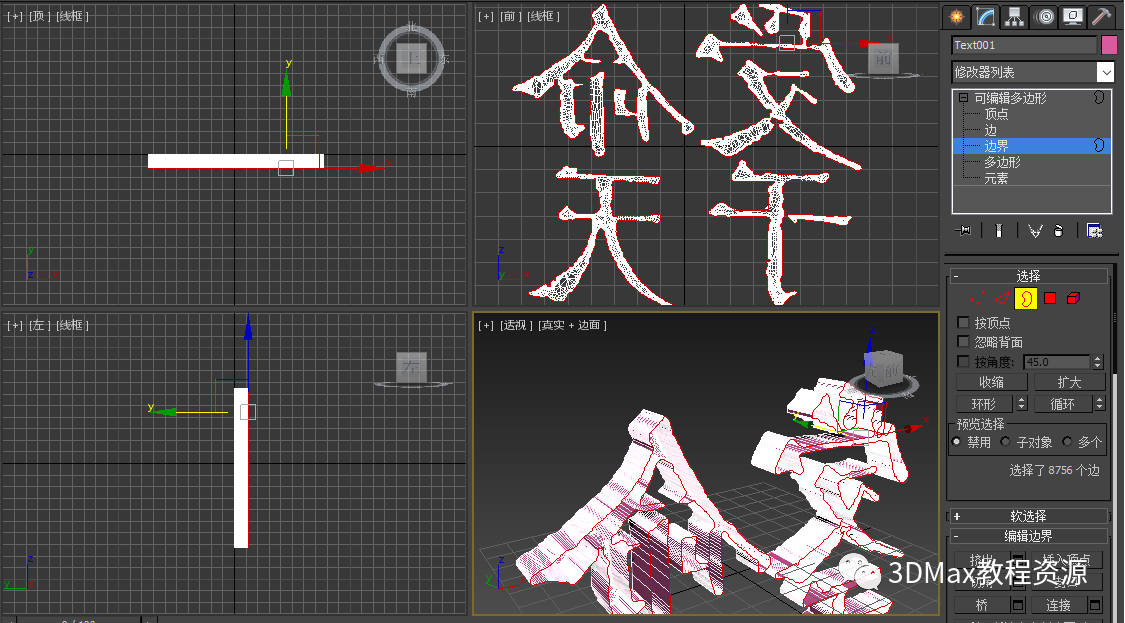Enable the 按顶点 checkbox
This screenshot has width=1125, height=623.
(964, 323)
